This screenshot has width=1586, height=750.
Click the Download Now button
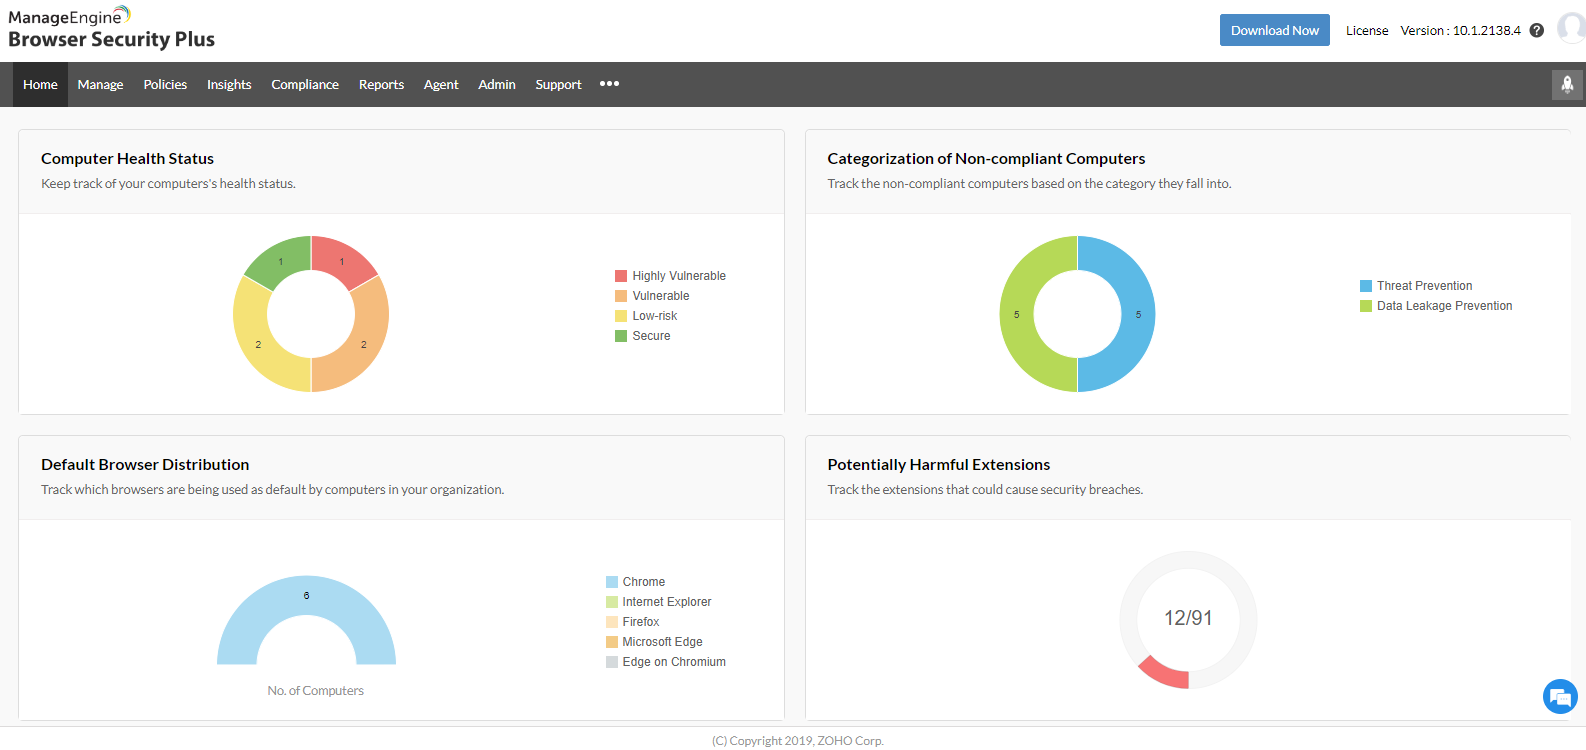(x=1274, y=30)
